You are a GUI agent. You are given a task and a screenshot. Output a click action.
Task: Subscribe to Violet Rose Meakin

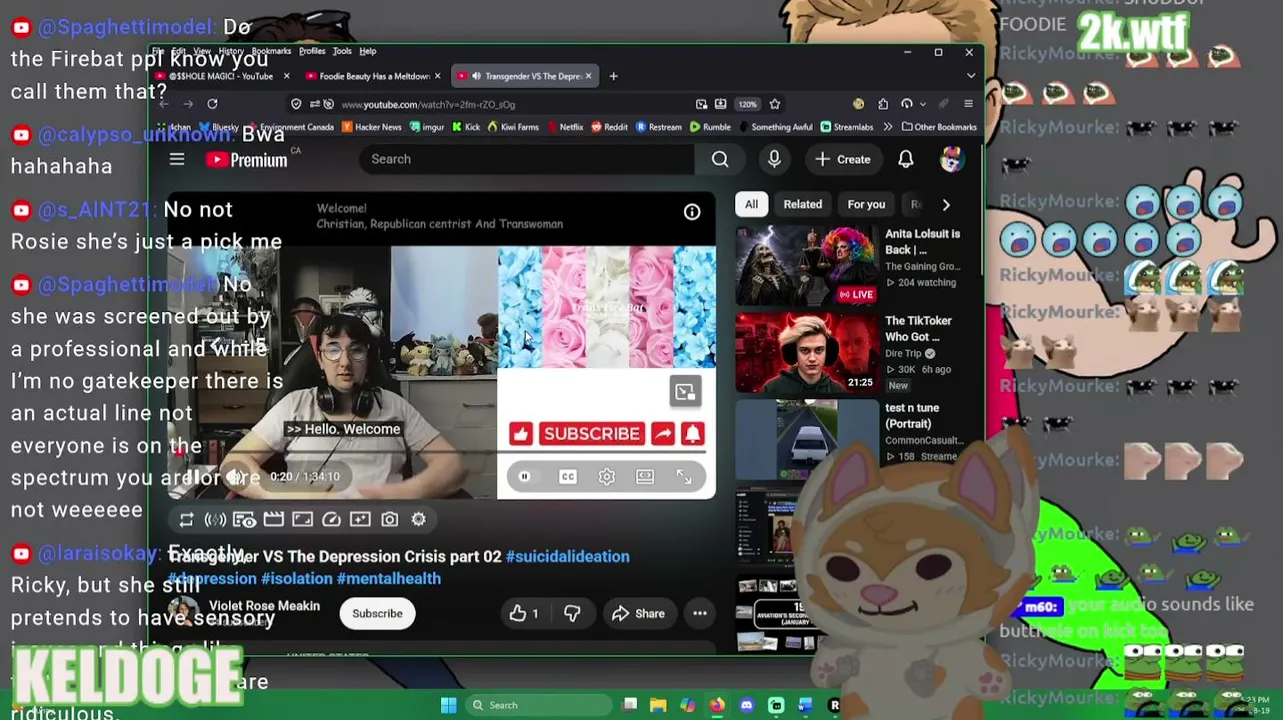point(377,613)
